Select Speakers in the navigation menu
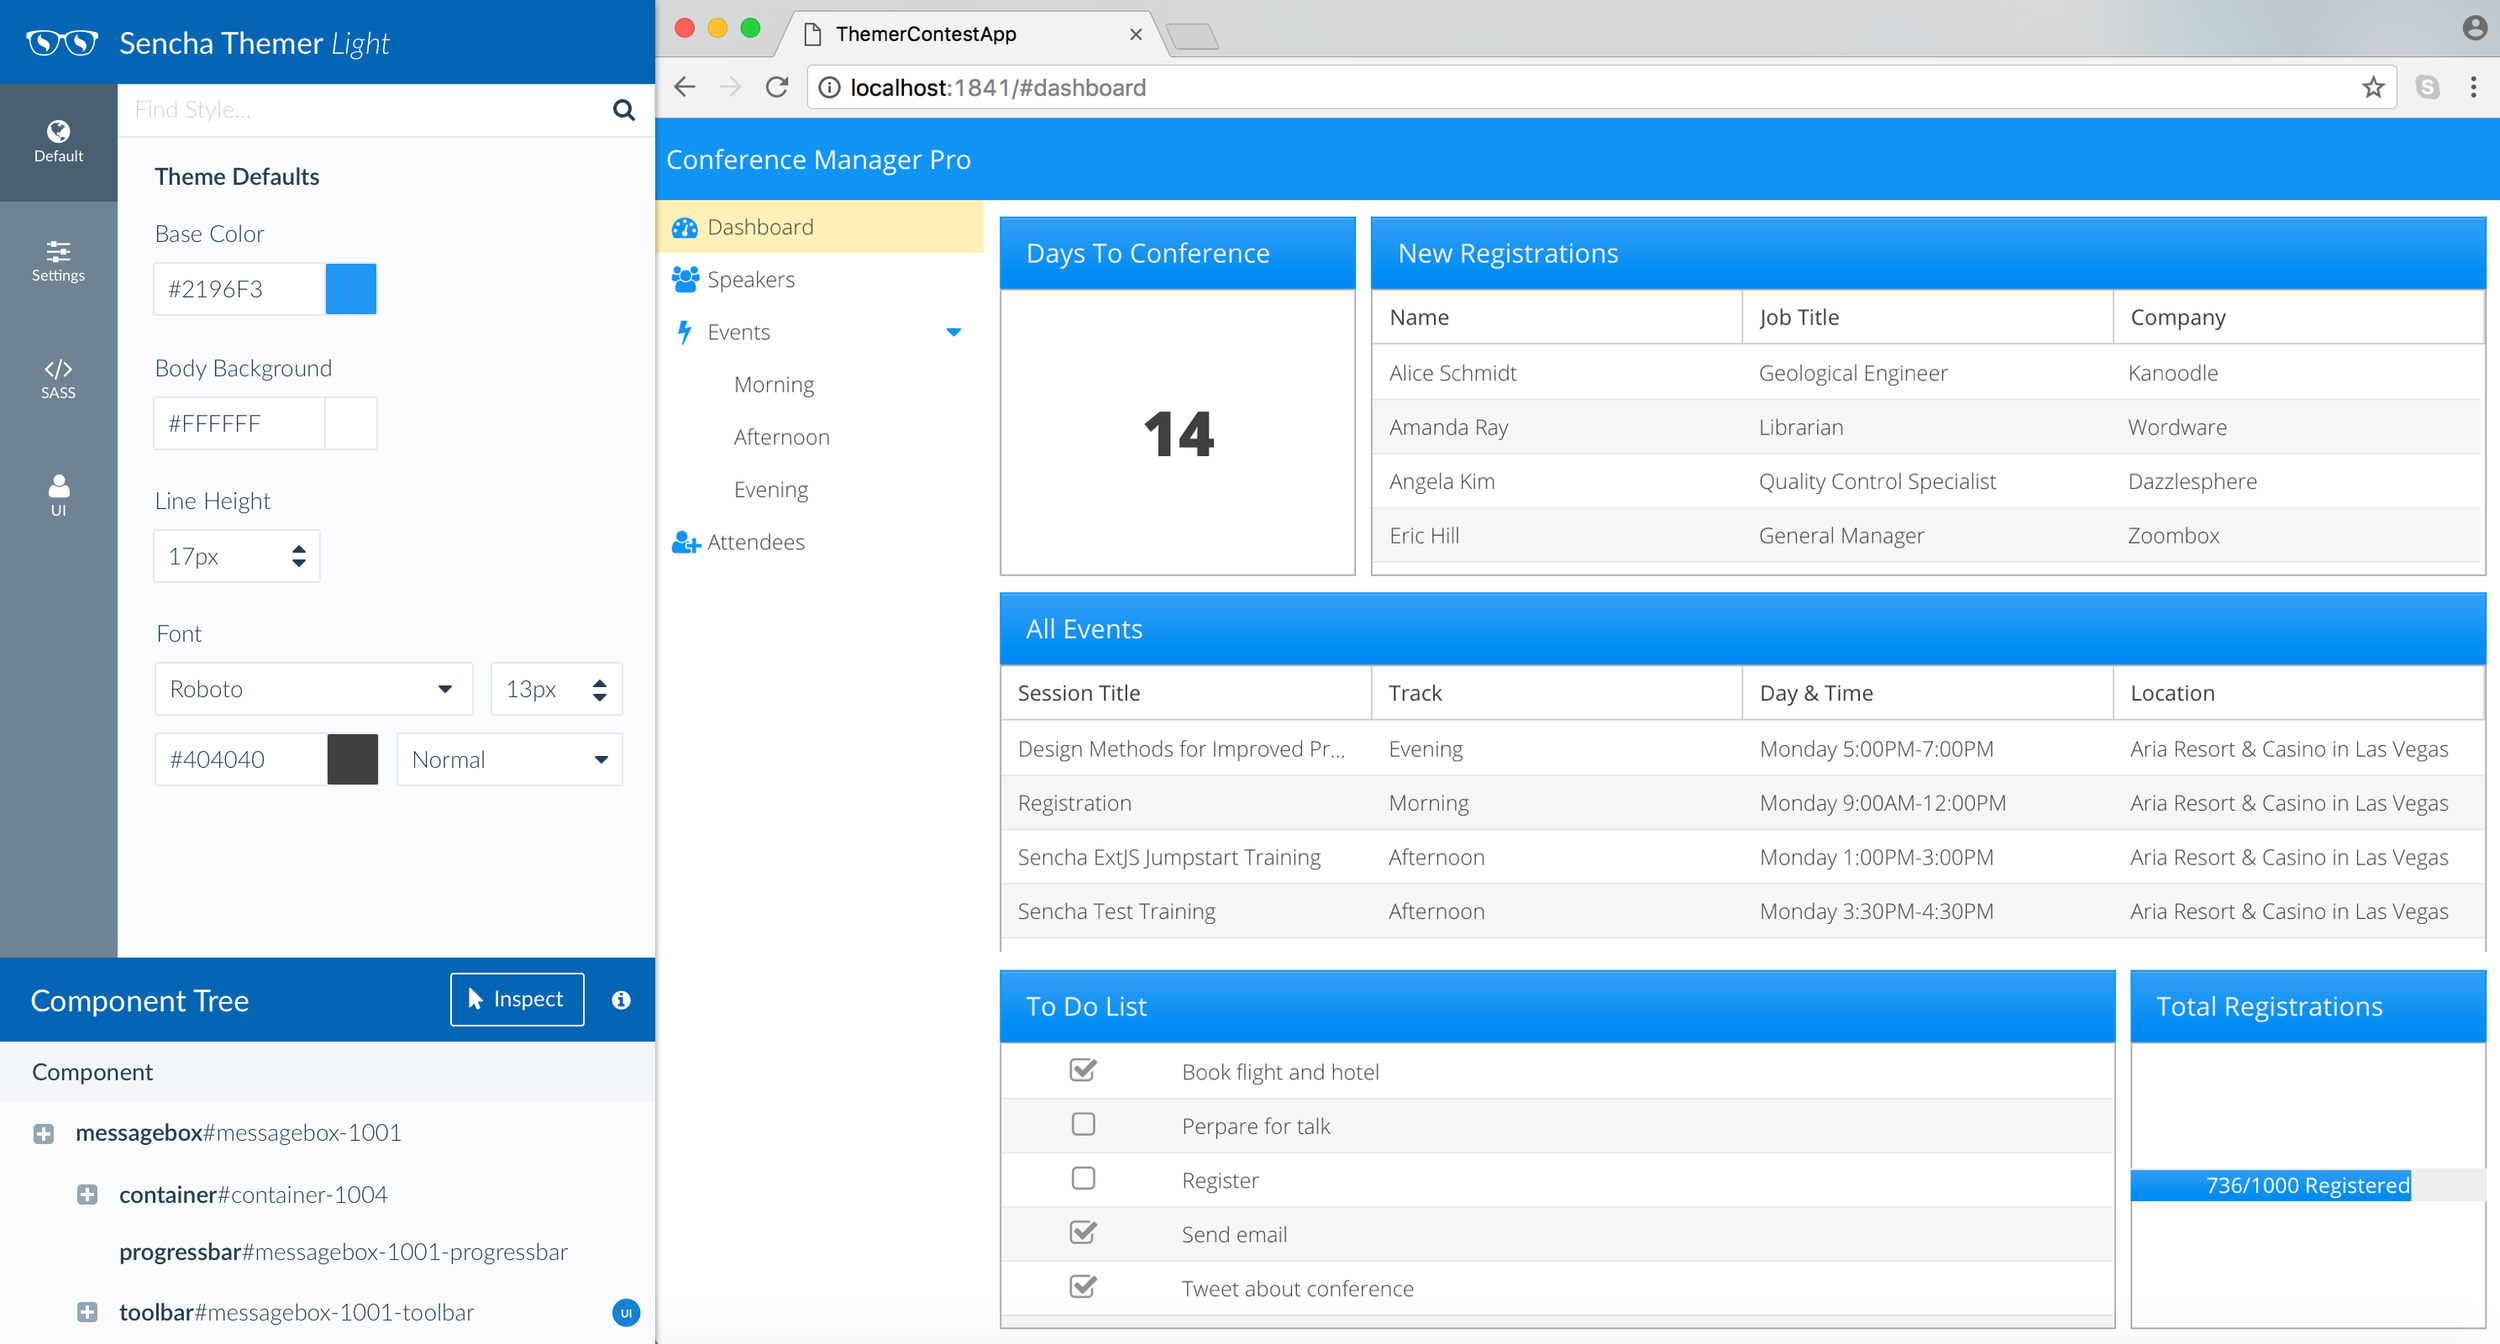This screenshot has height=1344, width=2500. 750,280
